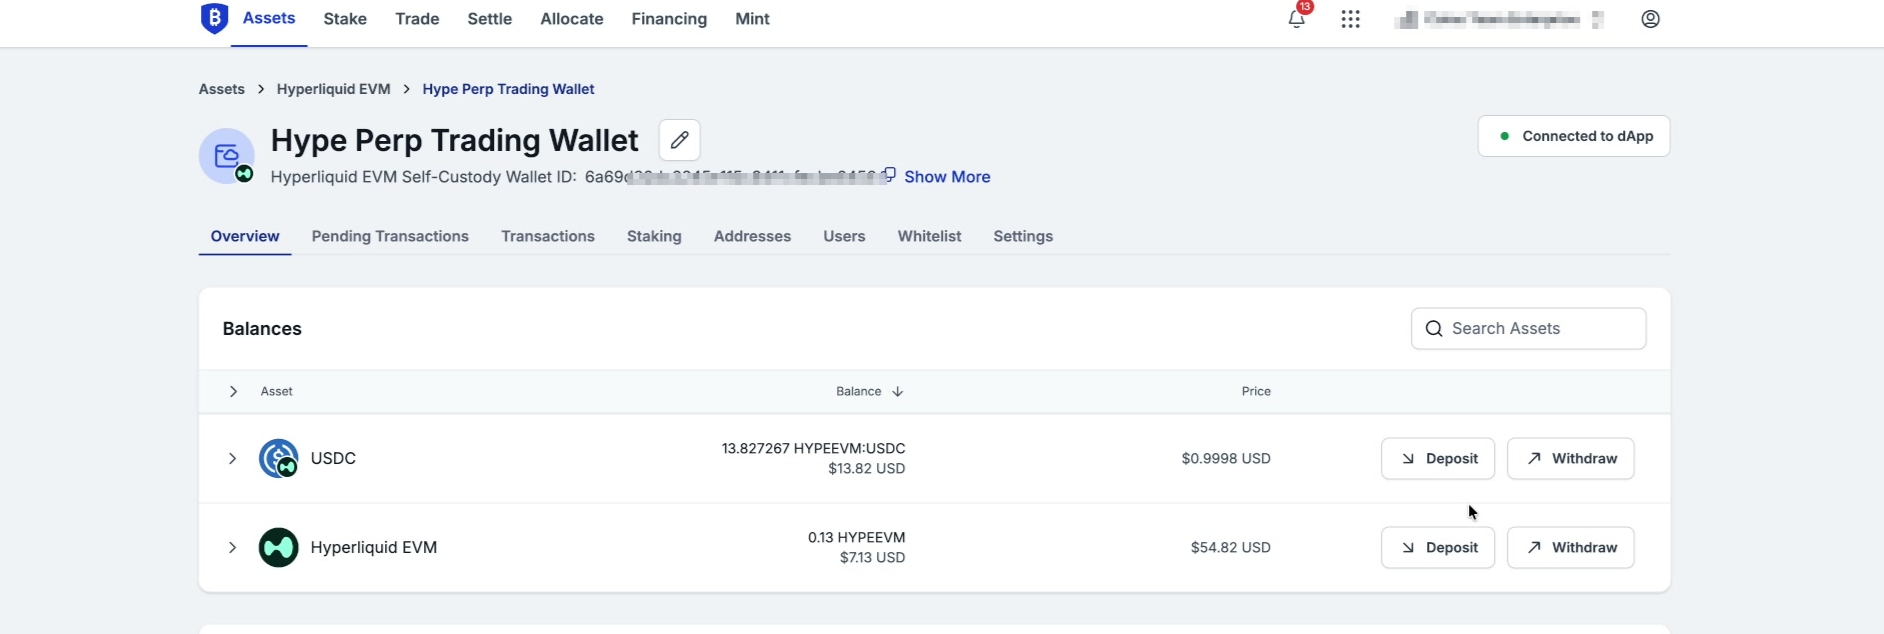The height and width of the screenshot is (634, 1884).
Task: Click the Hype Perp Trading Wallet title
Action: 454,140
